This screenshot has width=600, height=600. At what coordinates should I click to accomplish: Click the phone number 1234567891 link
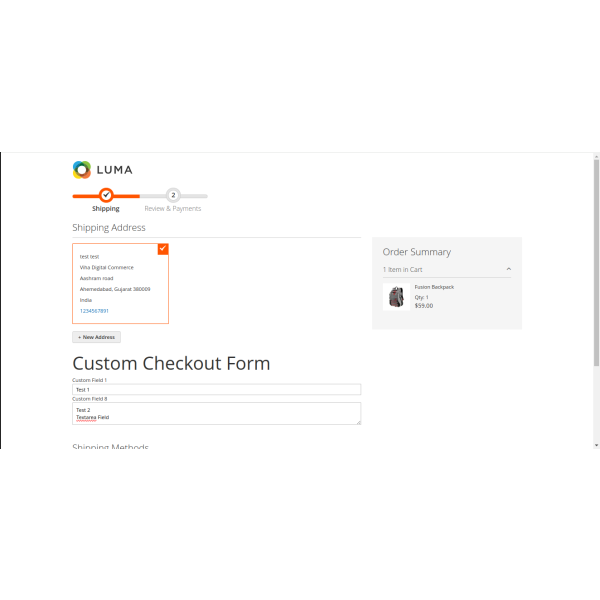click(x=94, y=311)
